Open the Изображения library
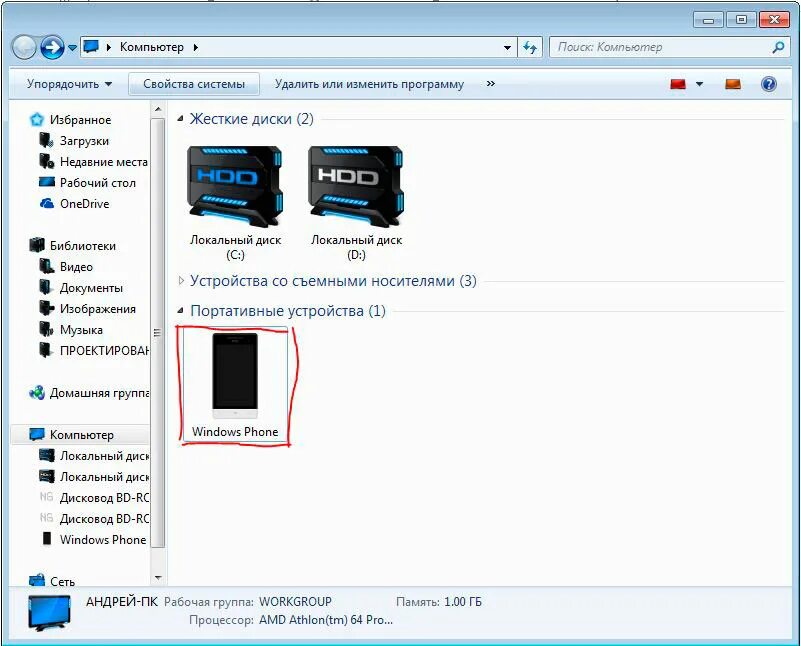 (98, 308)
